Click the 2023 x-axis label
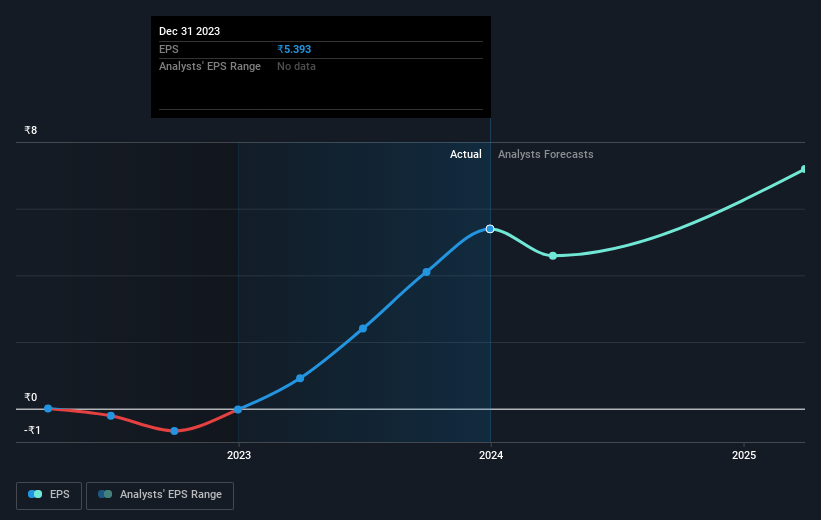 (x=239, y=456)
